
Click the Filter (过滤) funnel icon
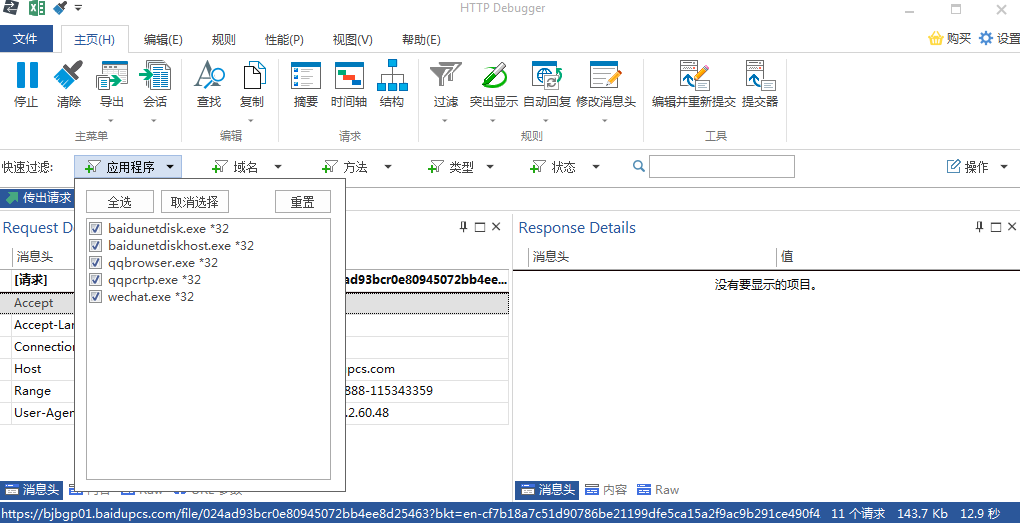coord(446,75)
